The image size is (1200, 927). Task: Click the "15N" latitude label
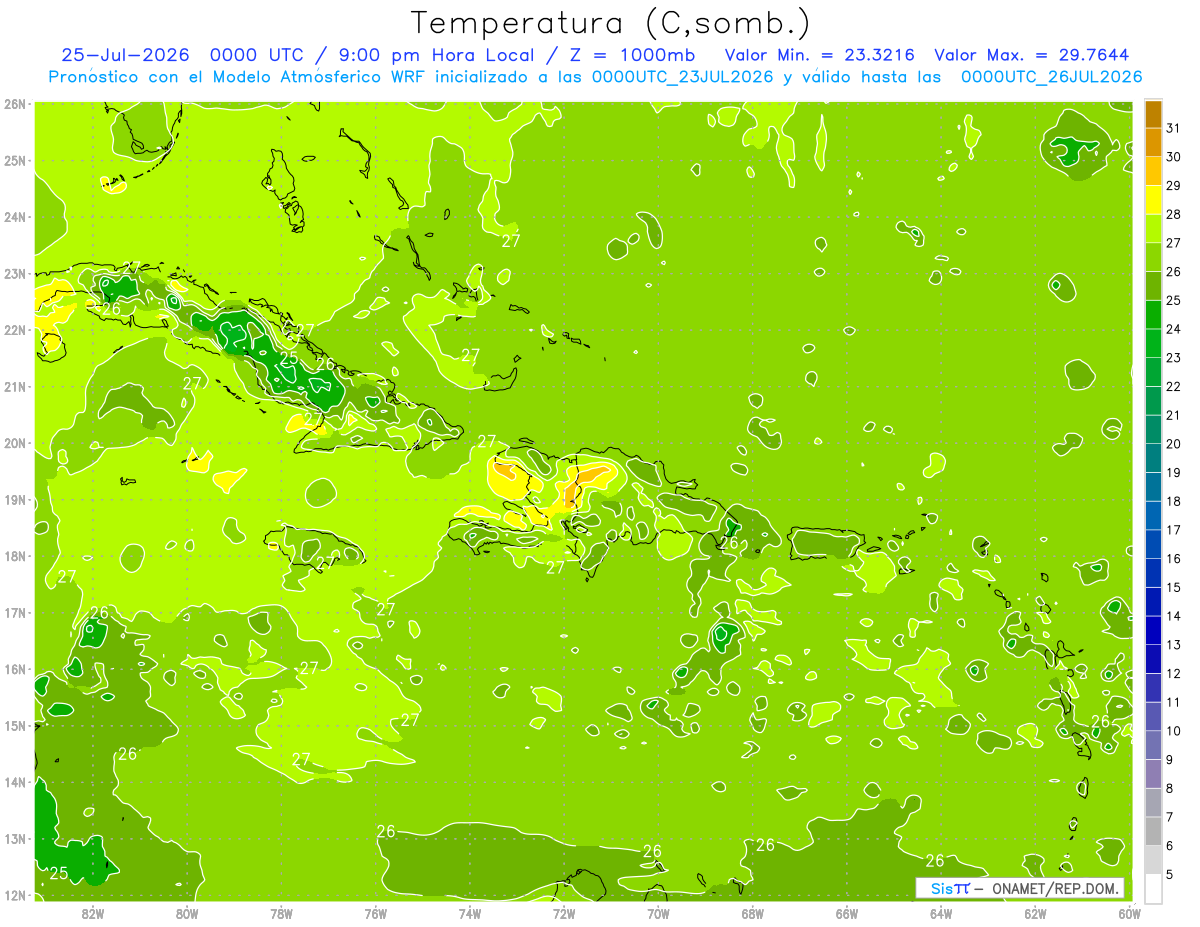pyautogui.click(x=14, y=726)
